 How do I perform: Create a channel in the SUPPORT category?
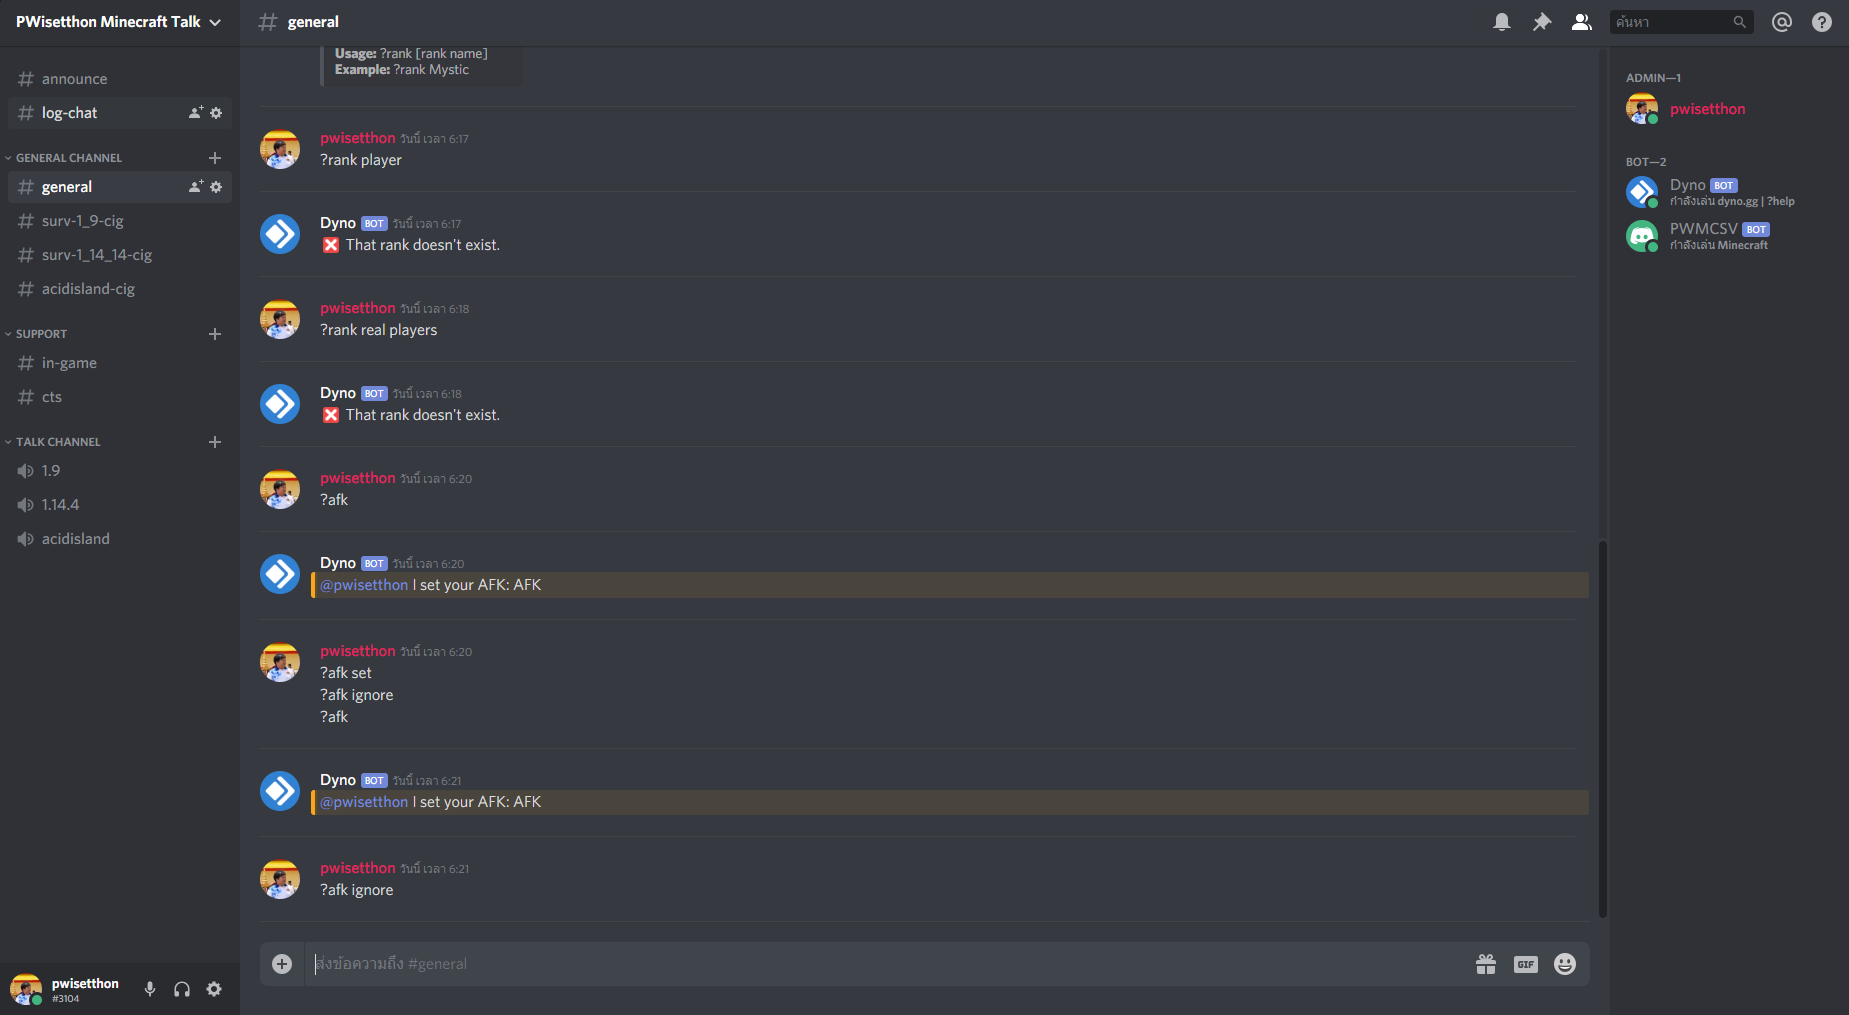click(215, 334)
